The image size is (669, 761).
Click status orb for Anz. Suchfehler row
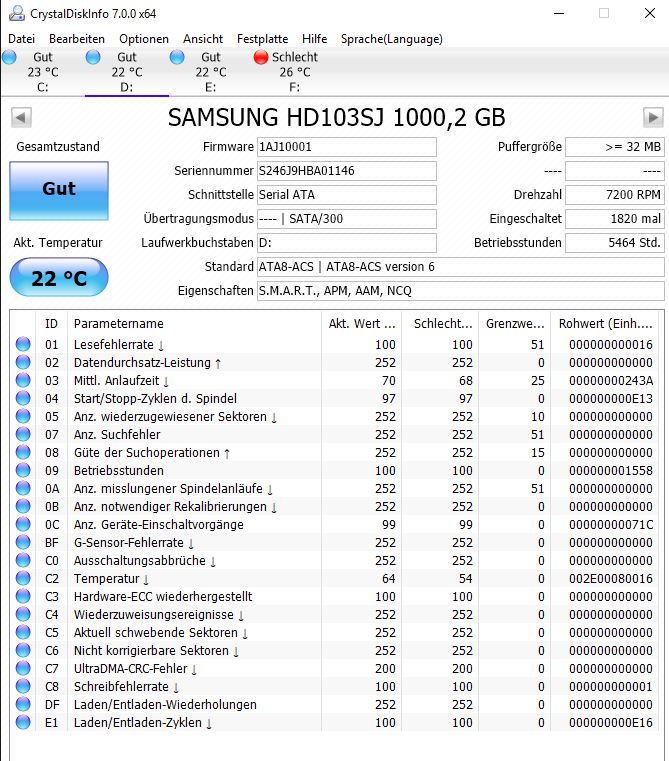[x=23, y=434]
